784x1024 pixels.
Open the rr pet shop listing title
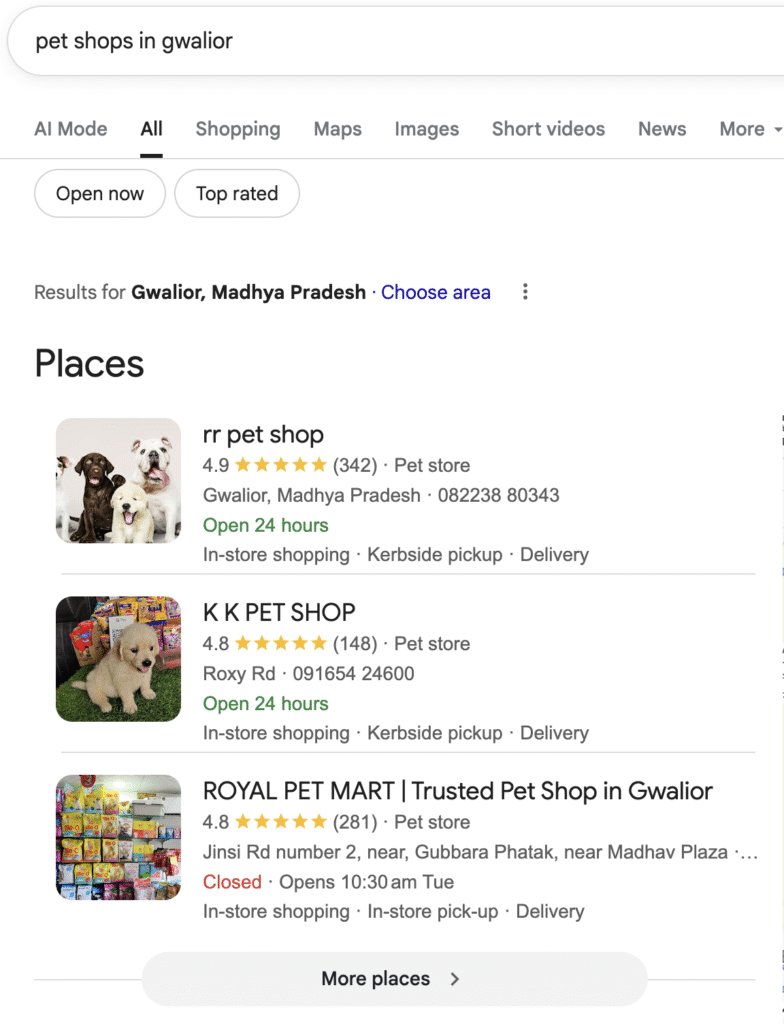263,434
